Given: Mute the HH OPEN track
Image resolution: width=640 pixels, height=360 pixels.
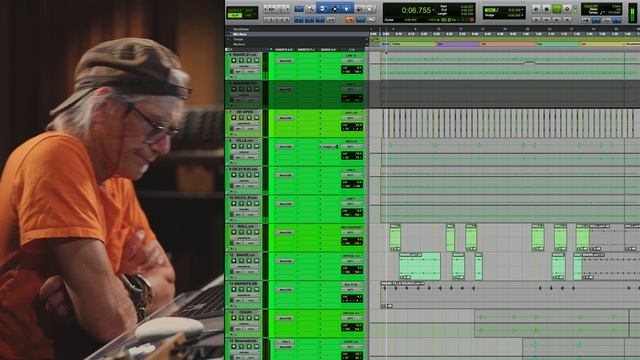Looking at the screenshot, I should [256, 118].
